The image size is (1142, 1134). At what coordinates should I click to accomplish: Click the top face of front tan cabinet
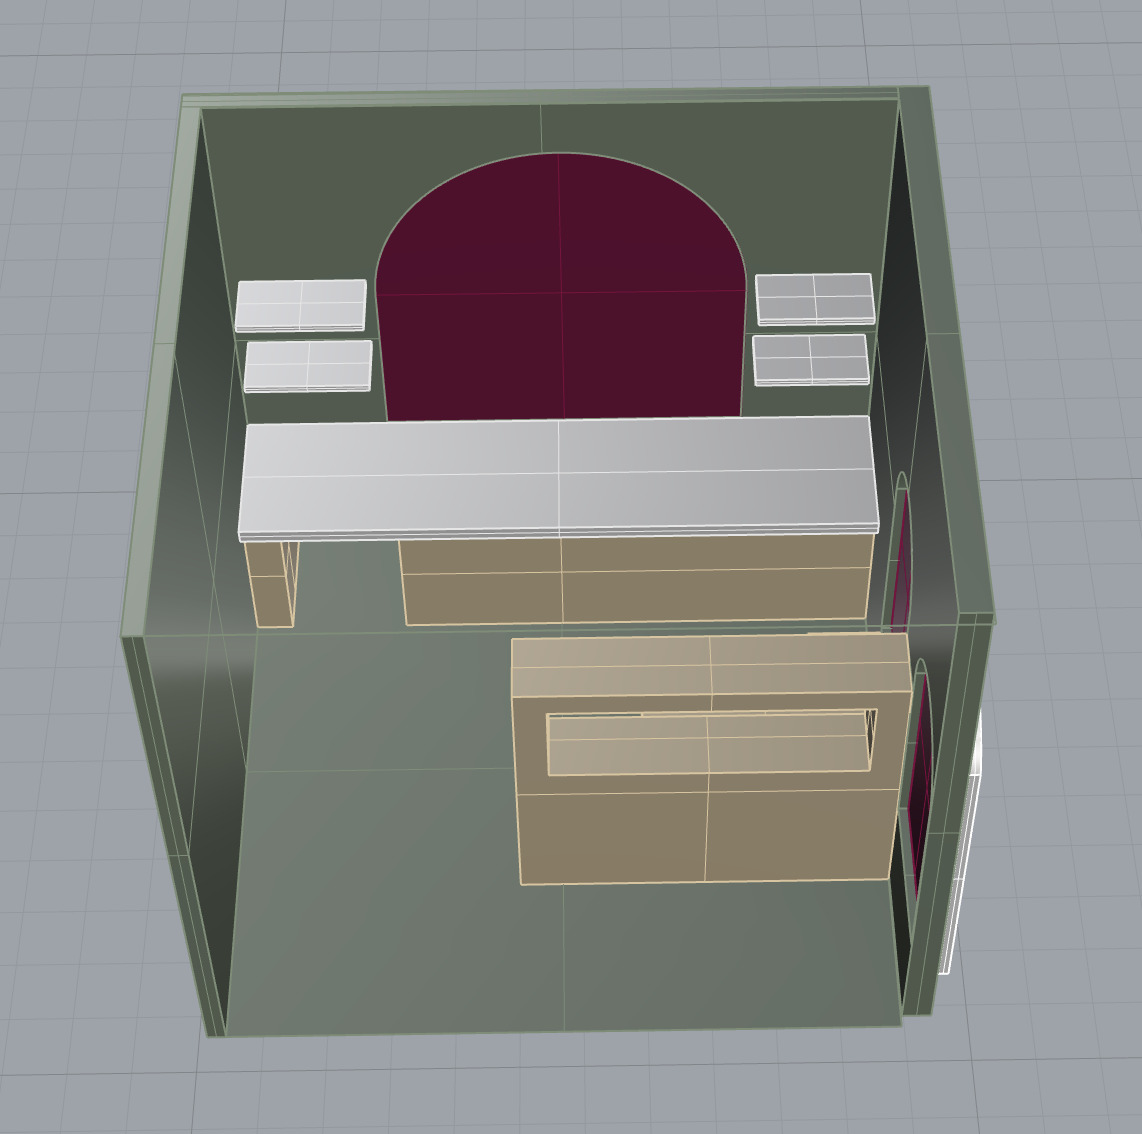point(711,666)
